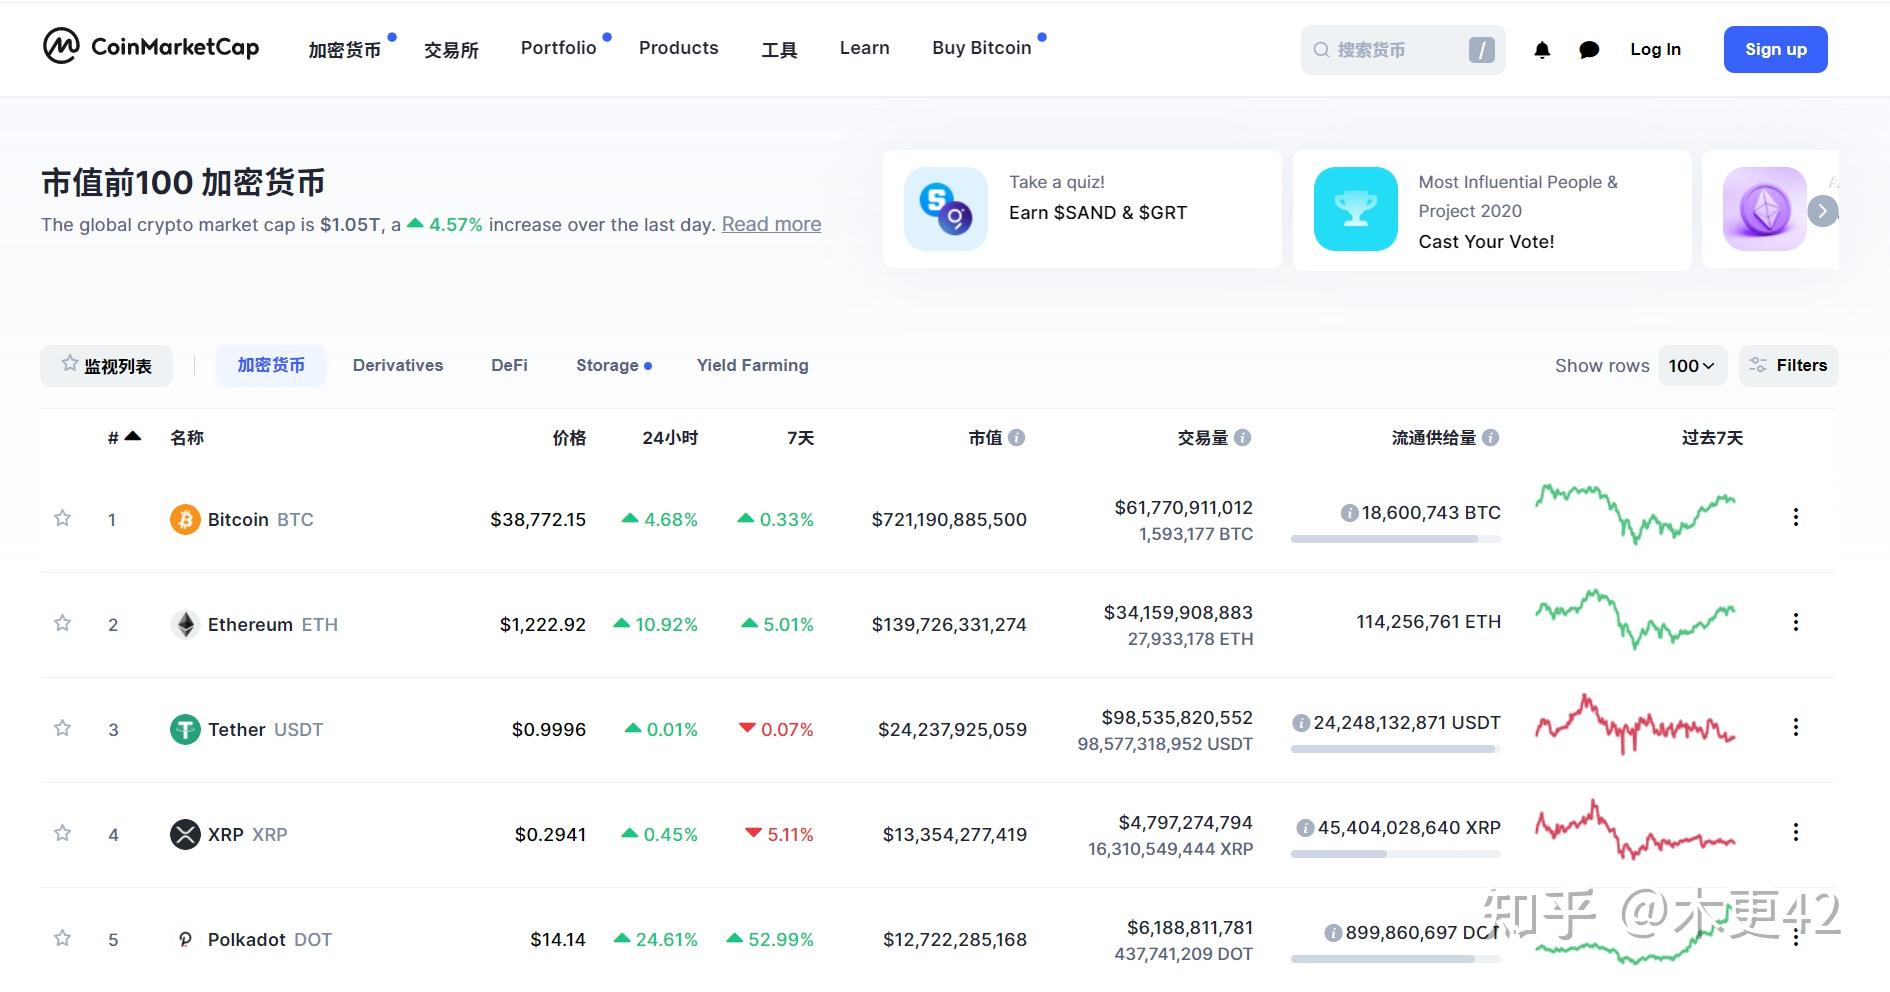Open the Portfolio navigation item
This screenshot has height=992, width=1890.
pyautogui.click(x=558, y=48)
